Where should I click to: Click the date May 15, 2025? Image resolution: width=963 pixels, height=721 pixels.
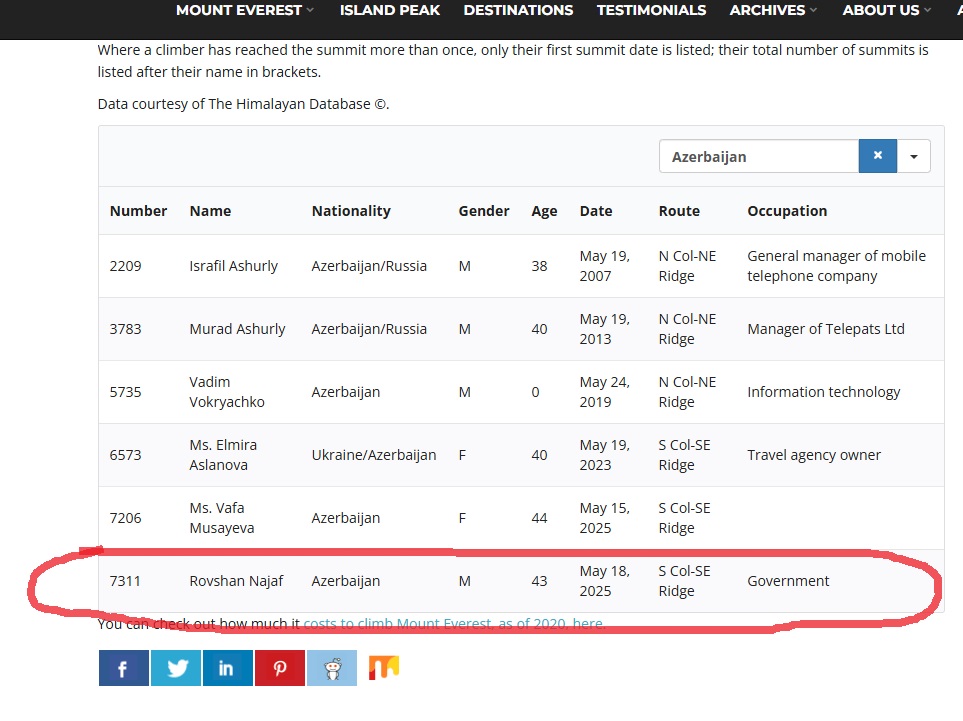[x=604, y=518]
